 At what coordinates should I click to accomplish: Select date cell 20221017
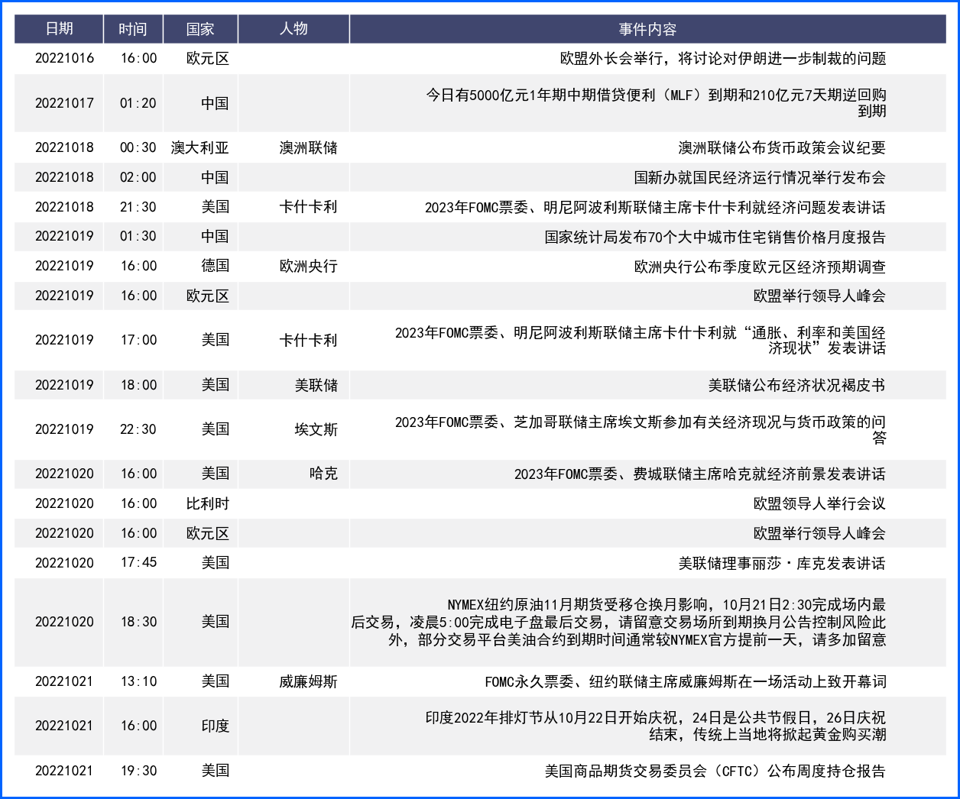(64, 103)
